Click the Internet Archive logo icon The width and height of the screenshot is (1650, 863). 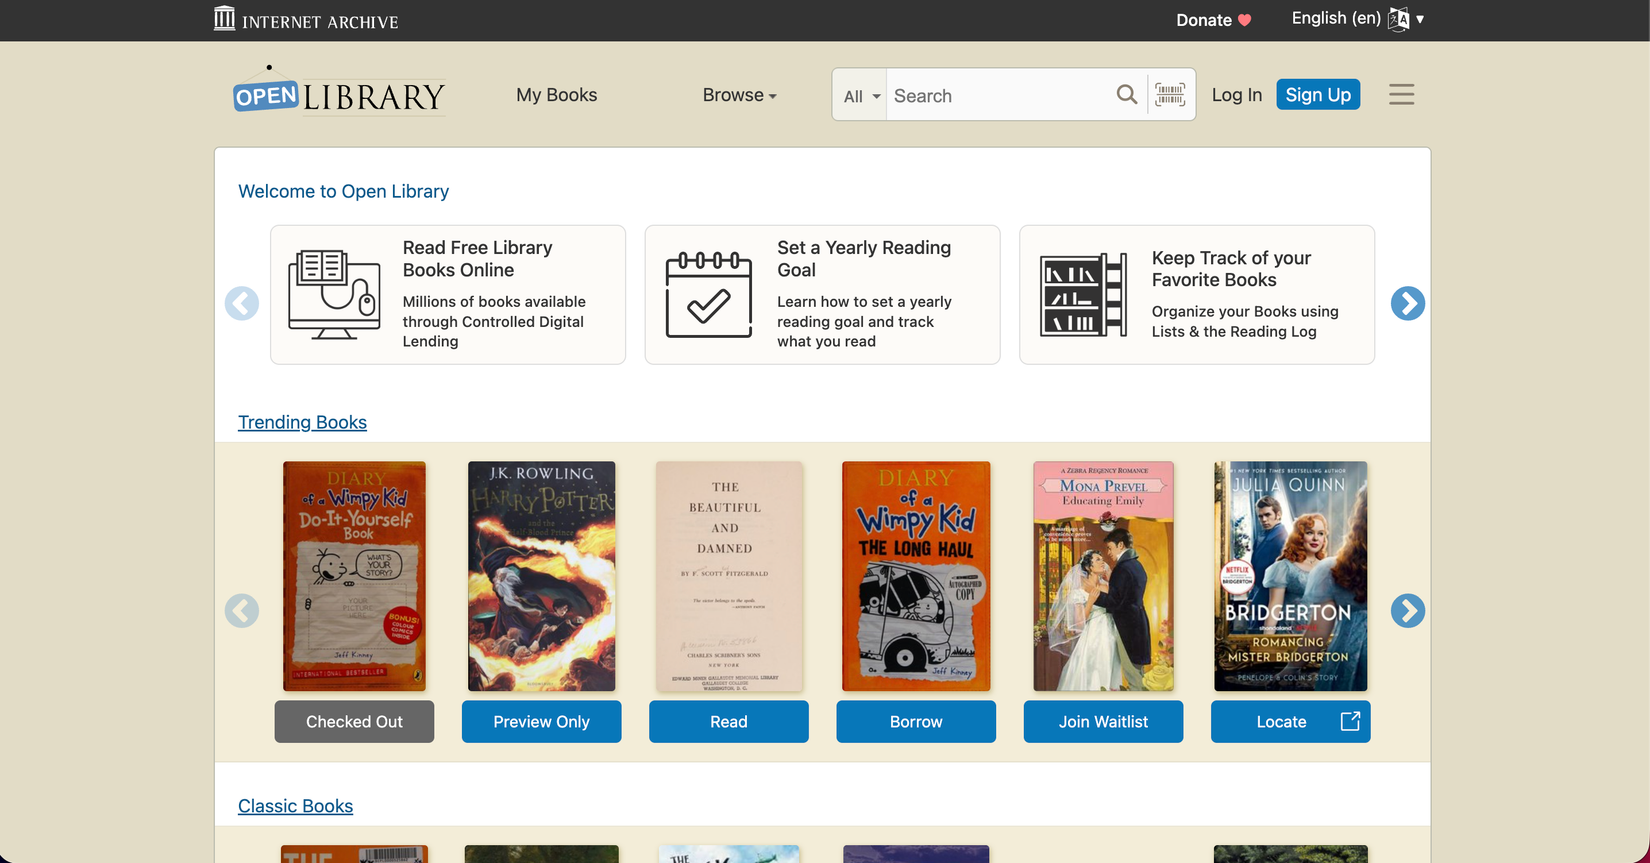pos(224,19)
